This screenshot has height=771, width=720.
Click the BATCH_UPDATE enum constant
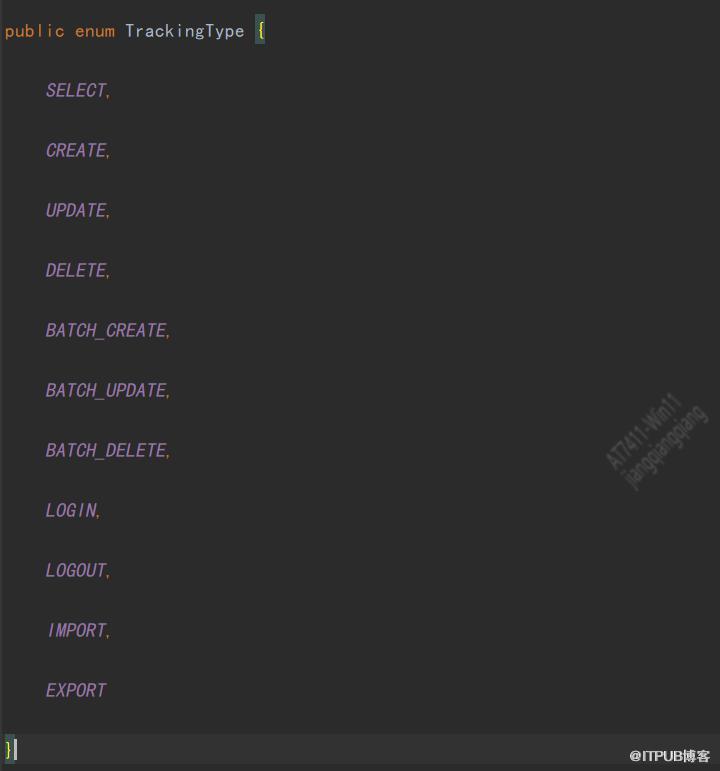[105, 390]
